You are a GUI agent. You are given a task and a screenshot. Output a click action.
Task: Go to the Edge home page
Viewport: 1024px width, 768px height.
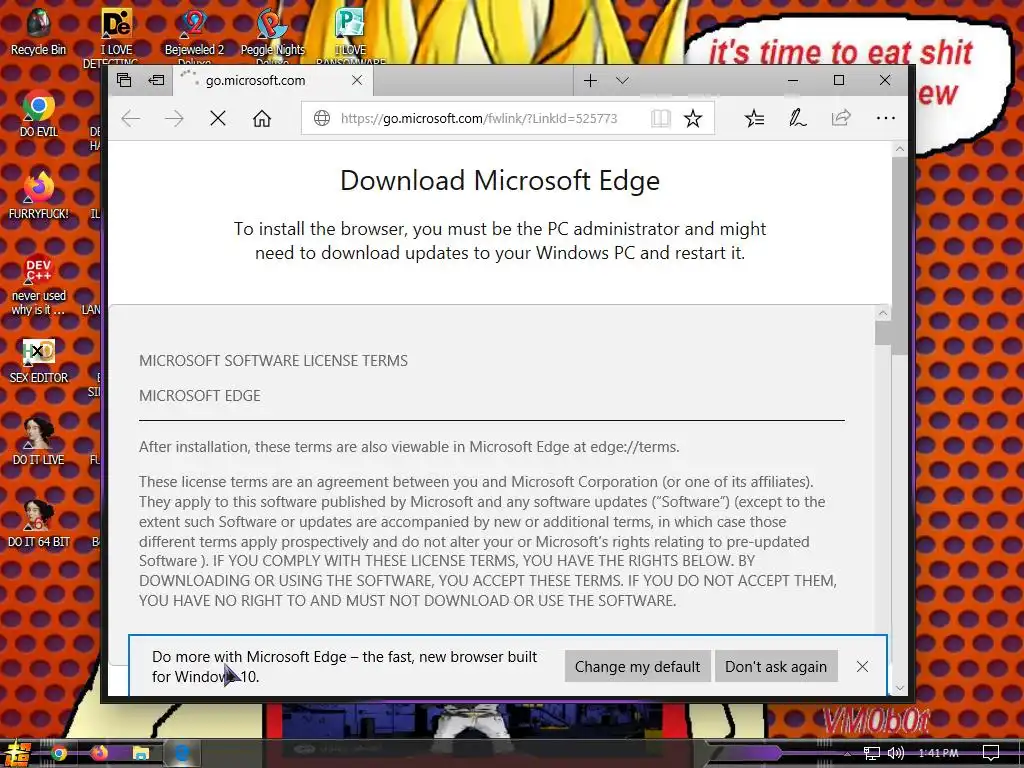point(262,118)
